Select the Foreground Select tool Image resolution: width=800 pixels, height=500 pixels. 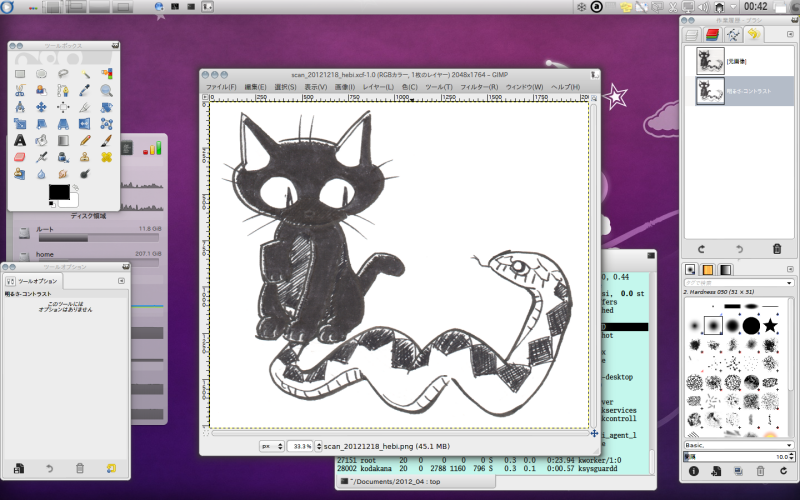coord(41,91)
